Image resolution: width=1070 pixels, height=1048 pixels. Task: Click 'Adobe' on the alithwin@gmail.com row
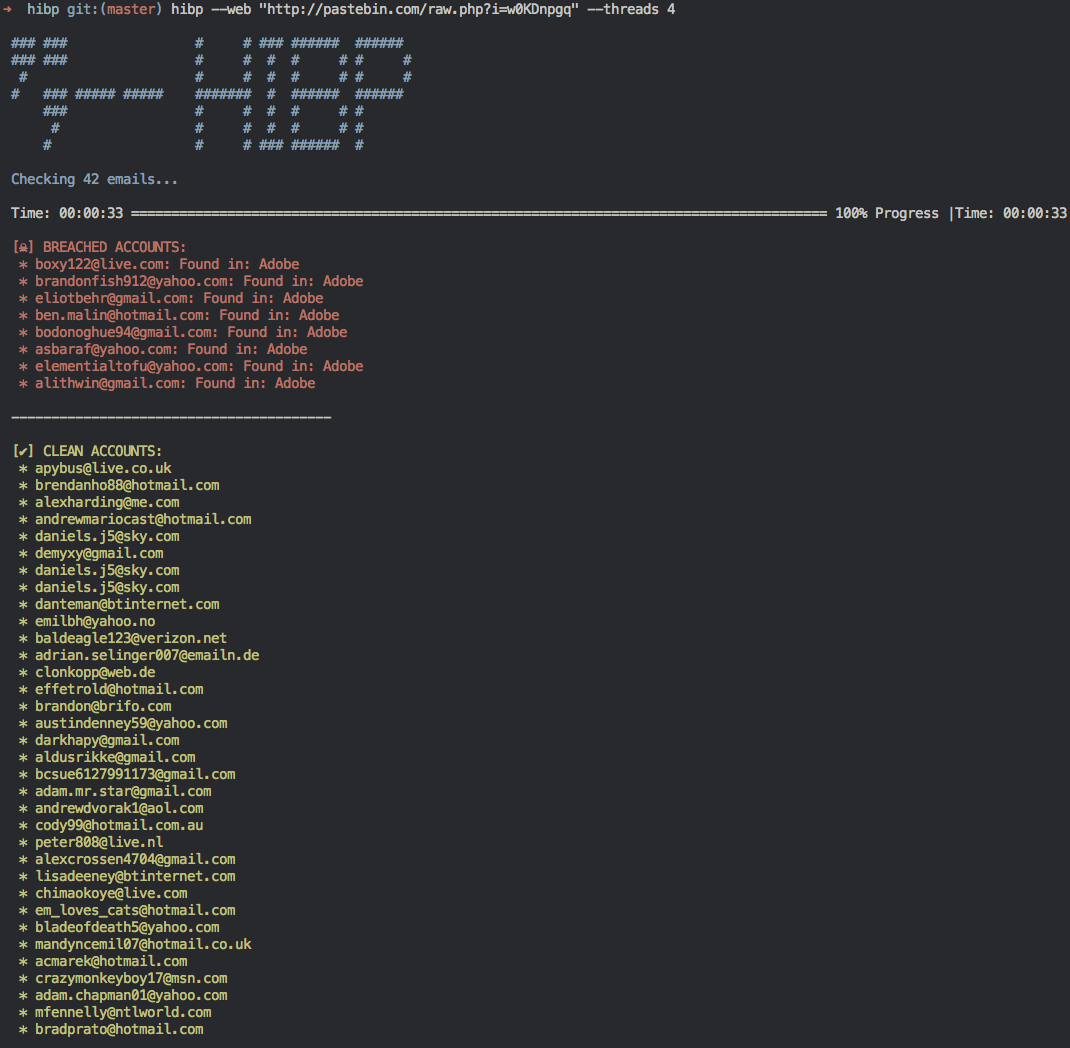pos(295,384)
